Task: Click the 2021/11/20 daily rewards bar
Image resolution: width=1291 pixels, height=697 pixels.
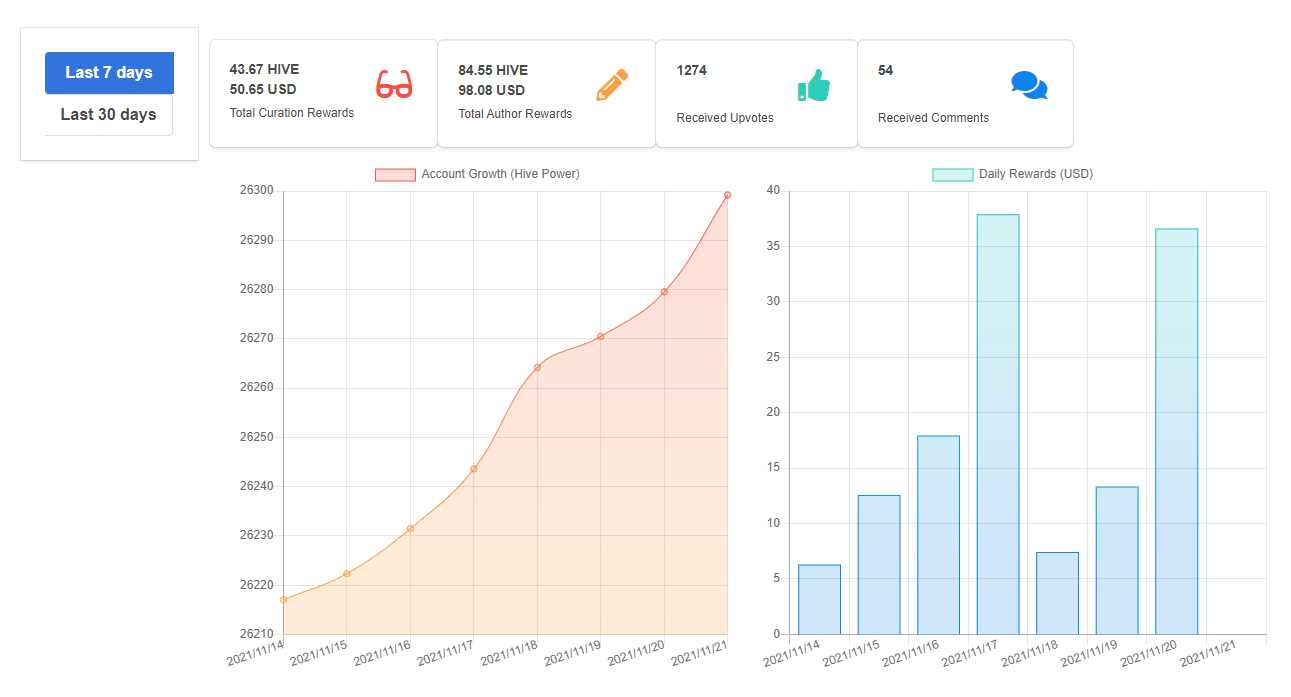Action: 1176,431
